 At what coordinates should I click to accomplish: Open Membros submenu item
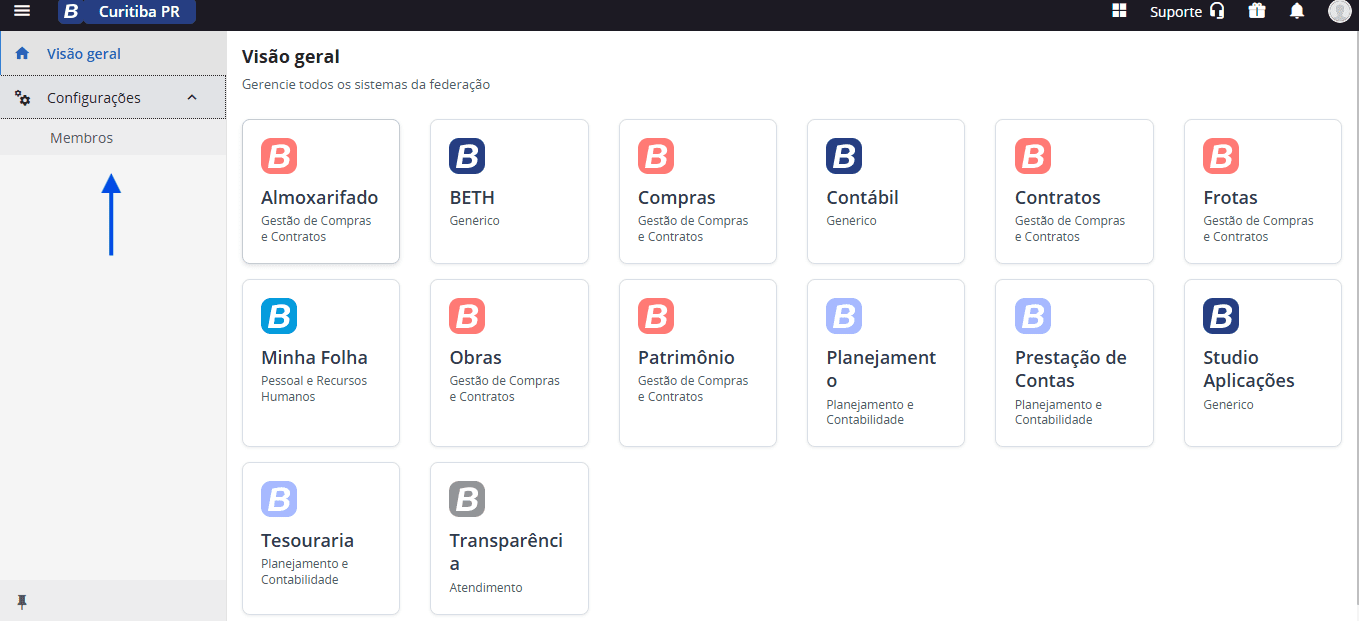click(113, 138)
